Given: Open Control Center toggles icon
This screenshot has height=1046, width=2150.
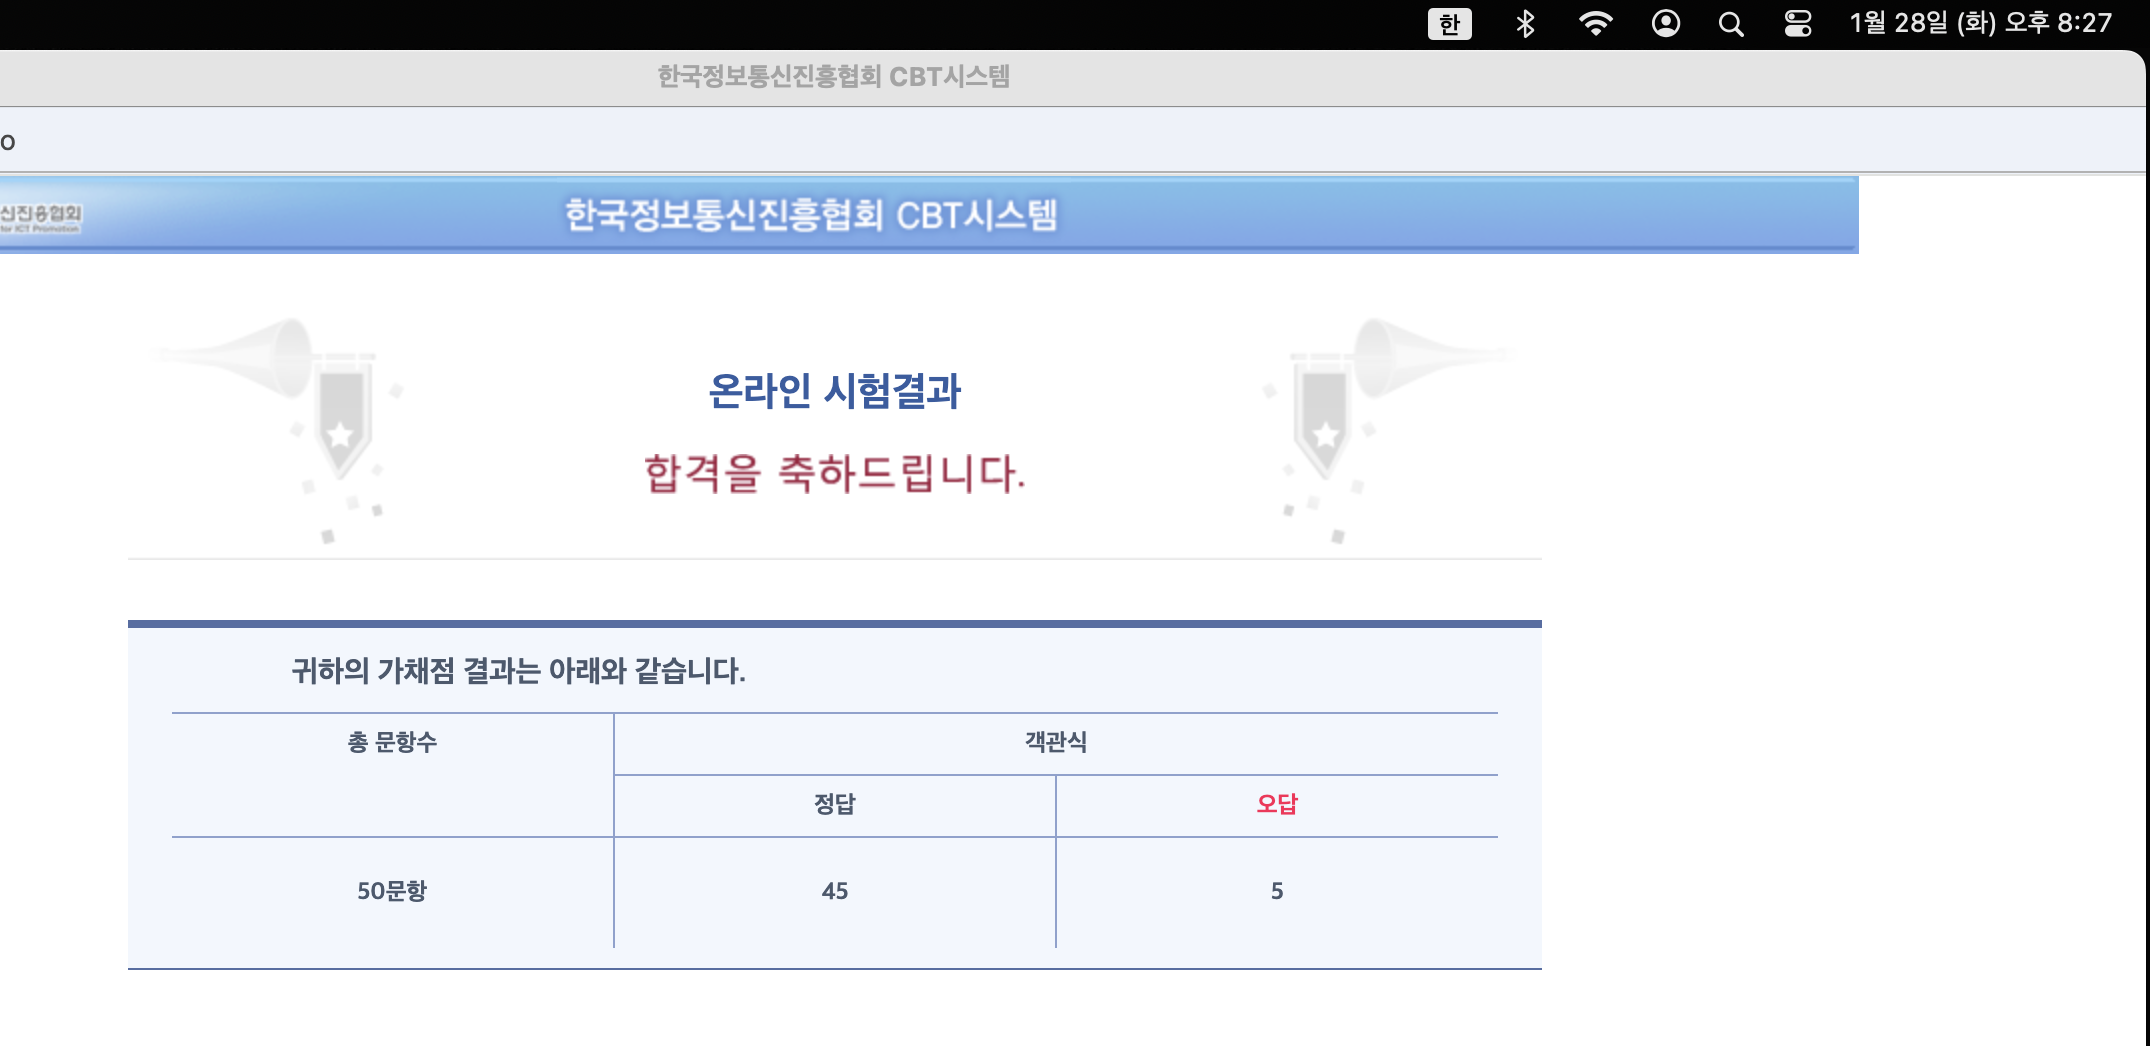Looking at the screenshot, I should [x=1798, y=23].
